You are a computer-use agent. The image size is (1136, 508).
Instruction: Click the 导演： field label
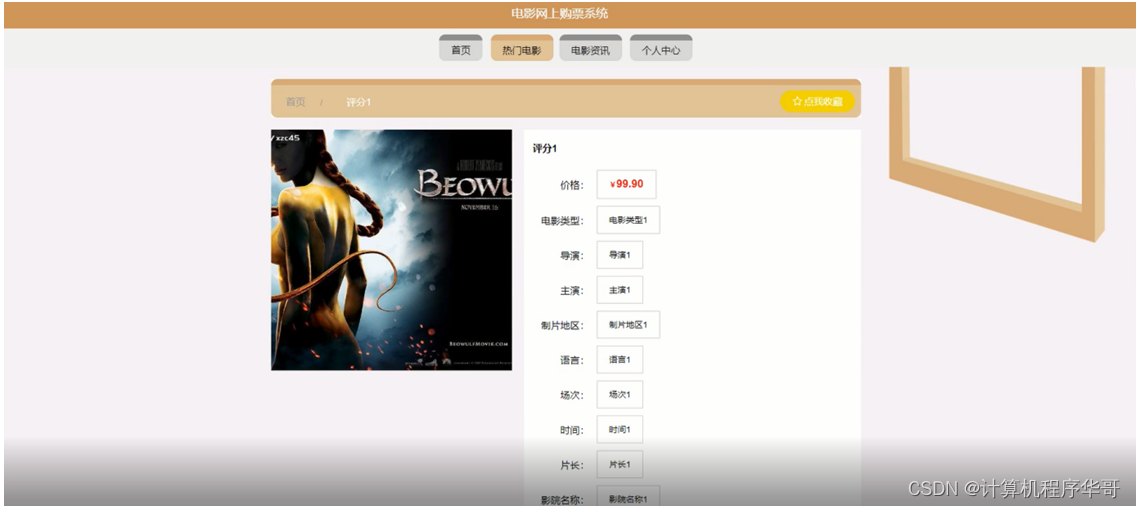[572, 256]
